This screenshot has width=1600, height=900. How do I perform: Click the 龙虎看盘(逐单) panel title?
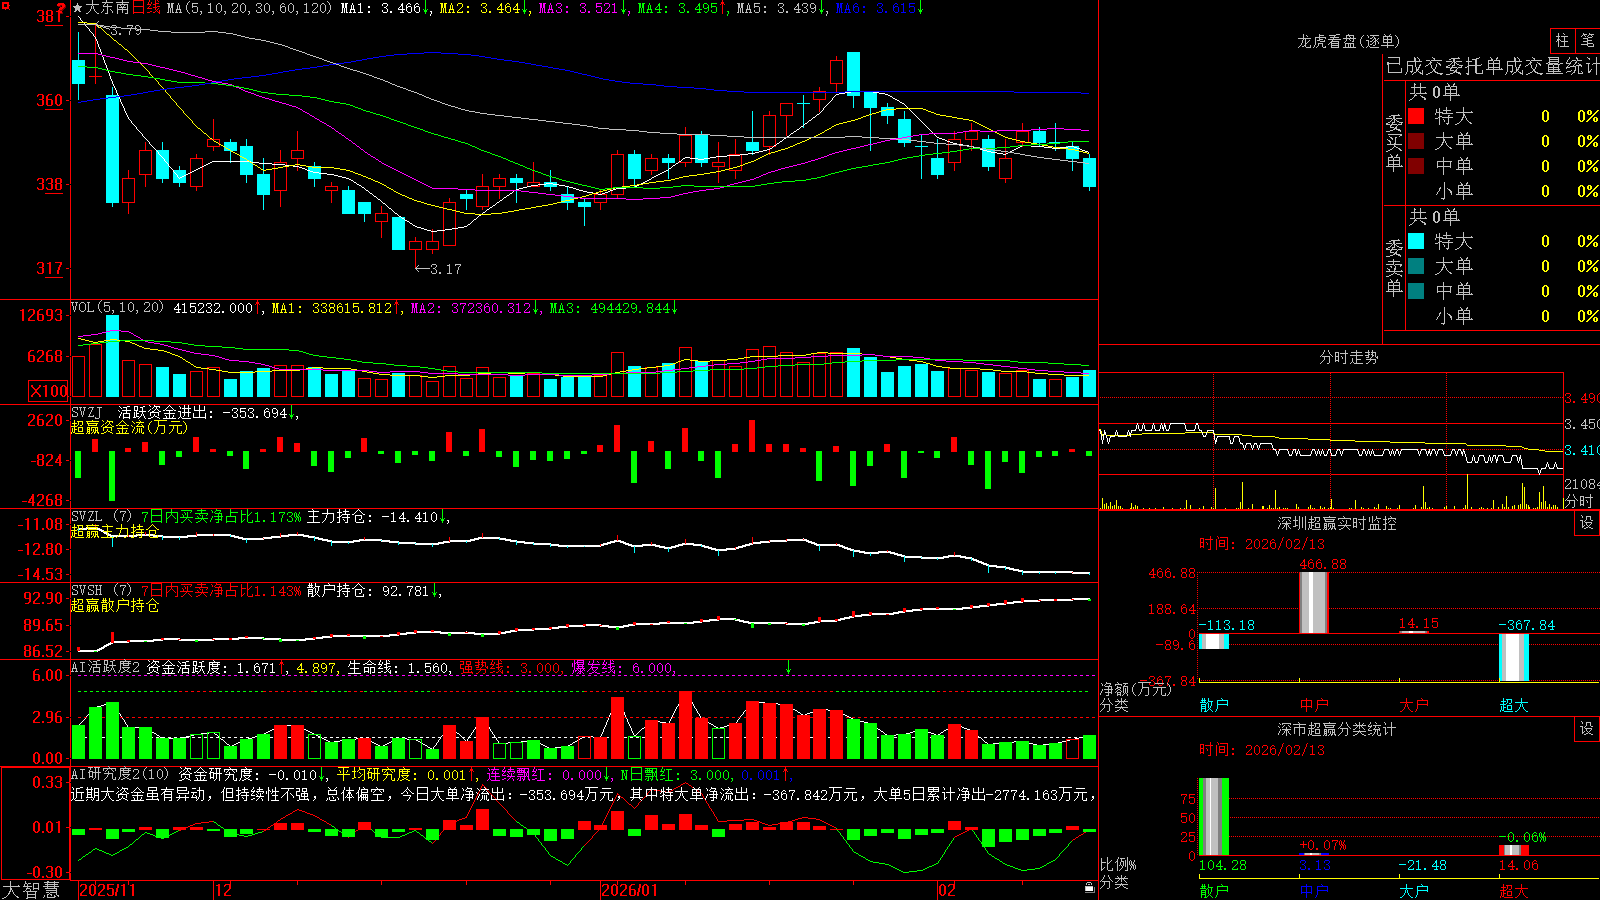(x=1348, y=41)
